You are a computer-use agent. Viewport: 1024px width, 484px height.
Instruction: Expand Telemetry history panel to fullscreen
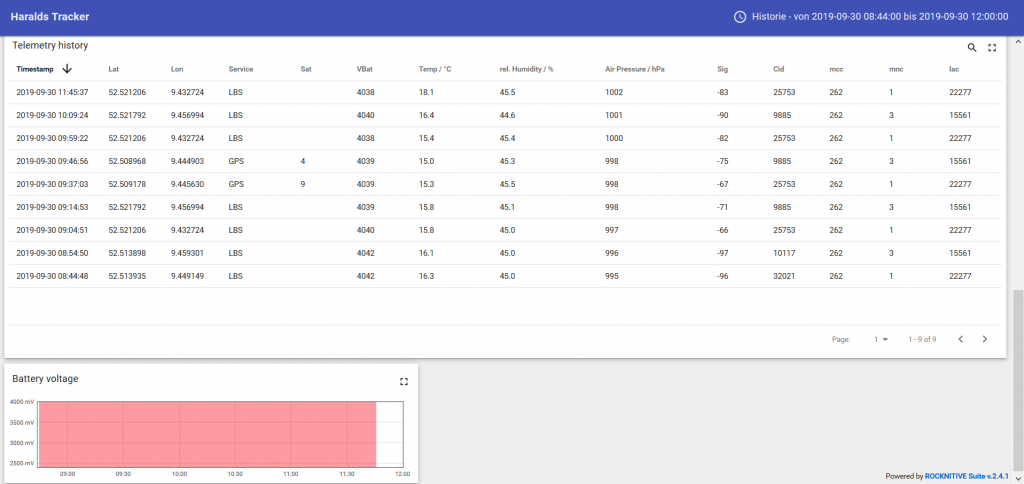pos(992,47)
